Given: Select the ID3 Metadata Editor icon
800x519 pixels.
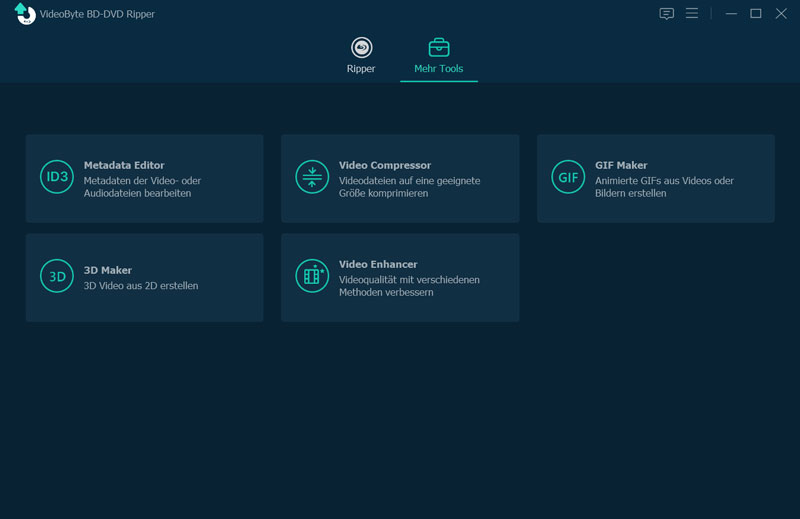Looking at the screenshot, I should pos(57,177).
